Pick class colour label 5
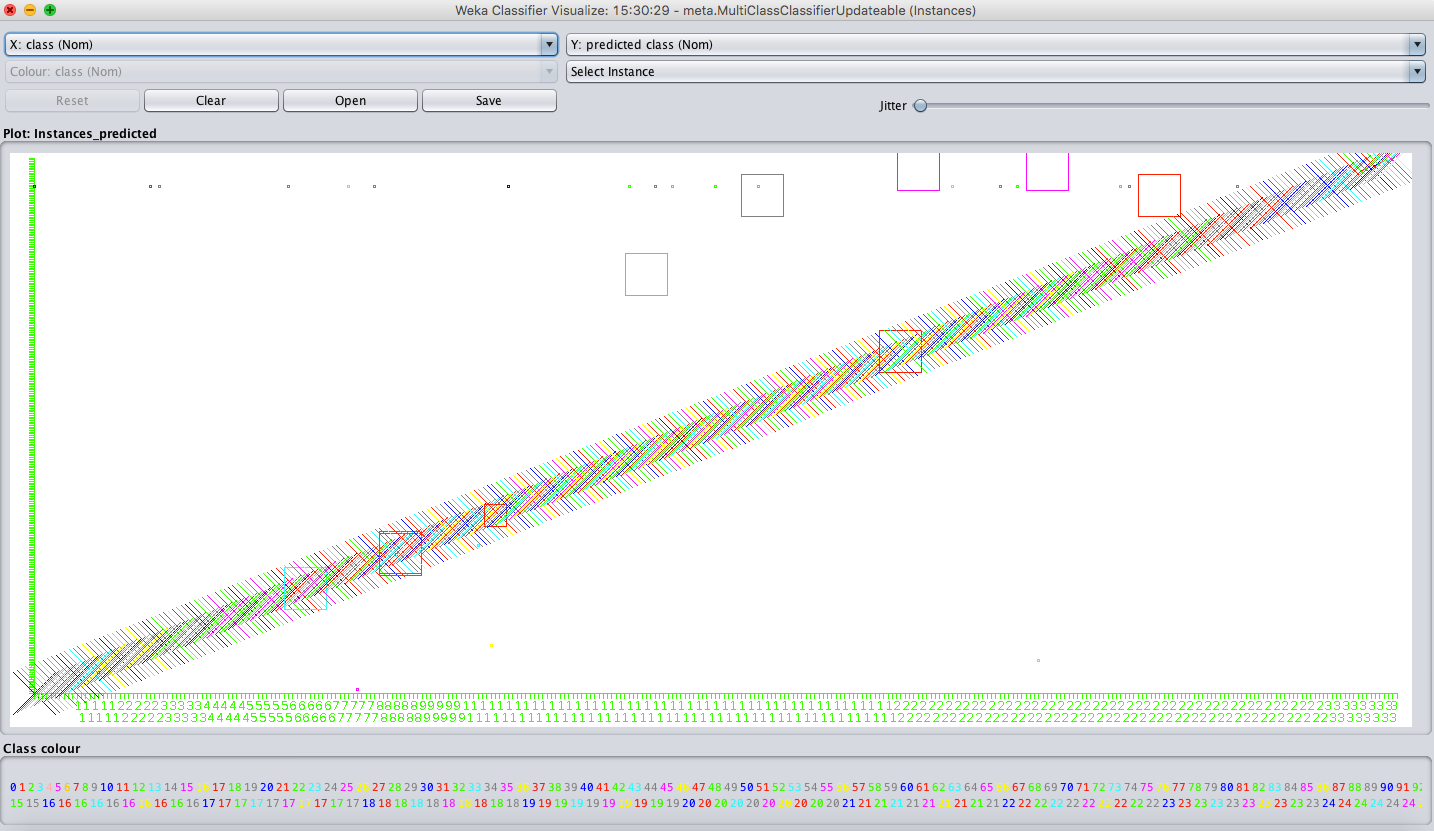The width and height of the screenshot is (1434, 831). pyautogui.click(x=59, y=787)
